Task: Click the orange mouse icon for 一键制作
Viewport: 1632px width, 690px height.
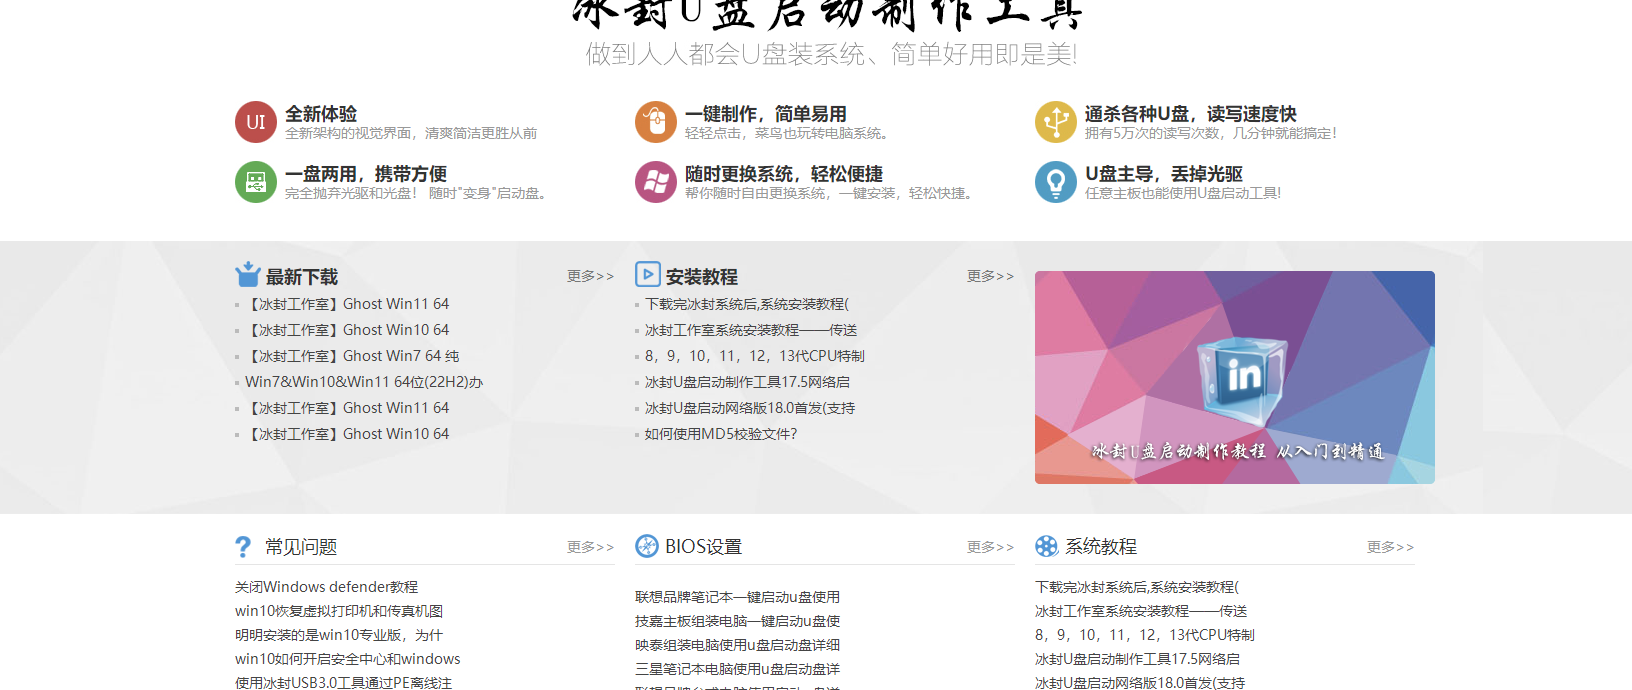Action: click(x=656, y=122)
